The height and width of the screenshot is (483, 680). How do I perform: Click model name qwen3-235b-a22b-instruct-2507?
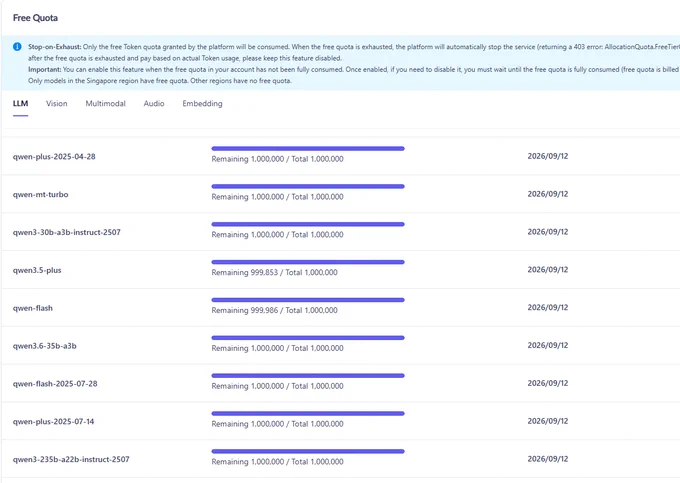tap(71, 459)
